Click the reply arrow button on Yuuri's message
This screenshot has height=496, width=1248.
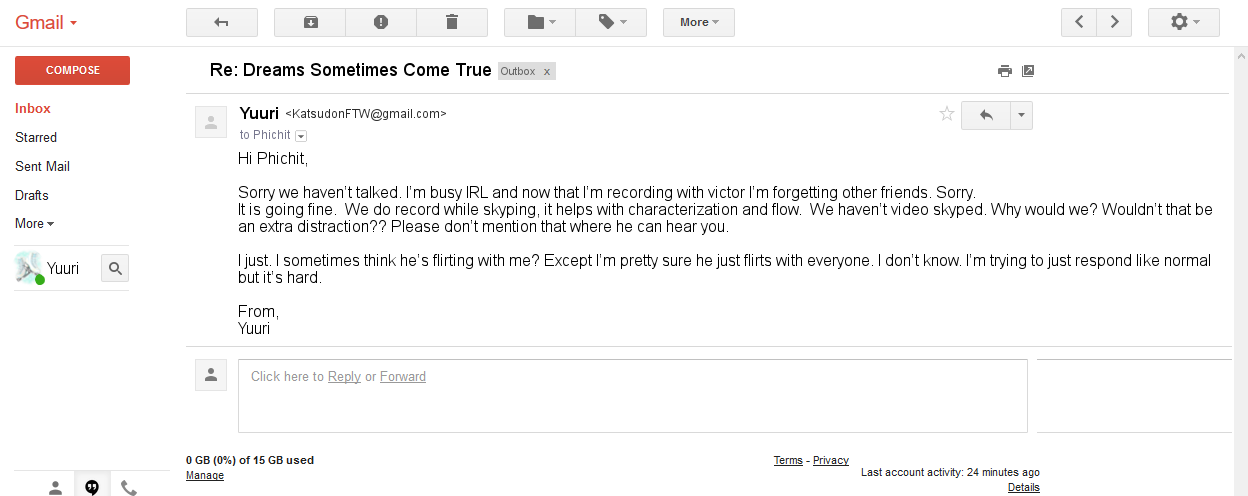point(986,115)
